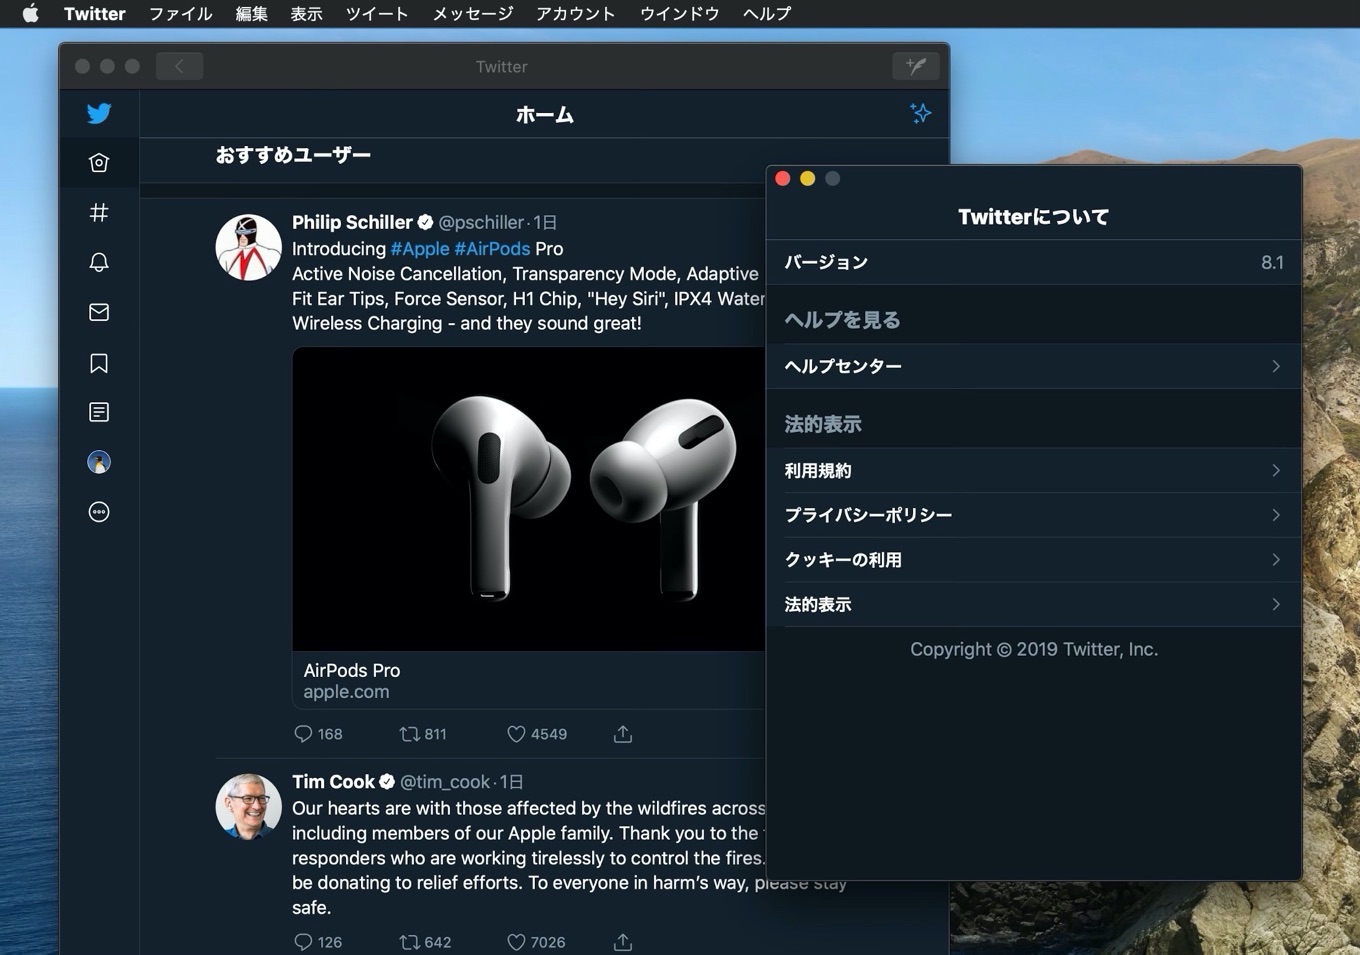The width and height of the screenshot is (1360, 955).
Task: Open the 表示 menu
Action: coord(307,13)
